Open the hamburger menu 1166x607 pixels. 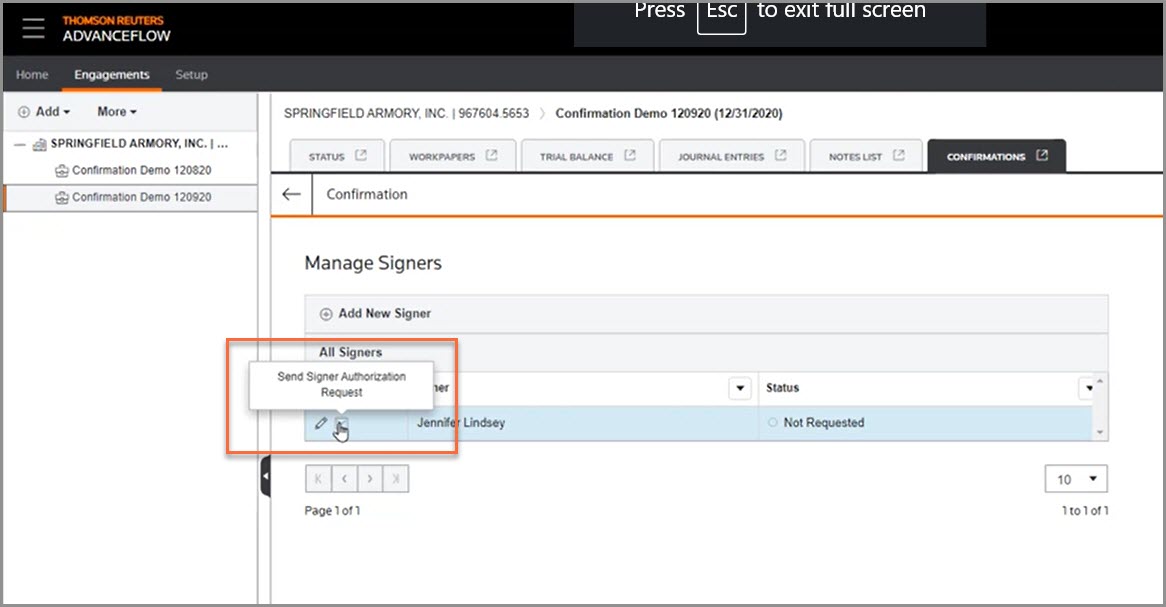[x=33, y=27]
